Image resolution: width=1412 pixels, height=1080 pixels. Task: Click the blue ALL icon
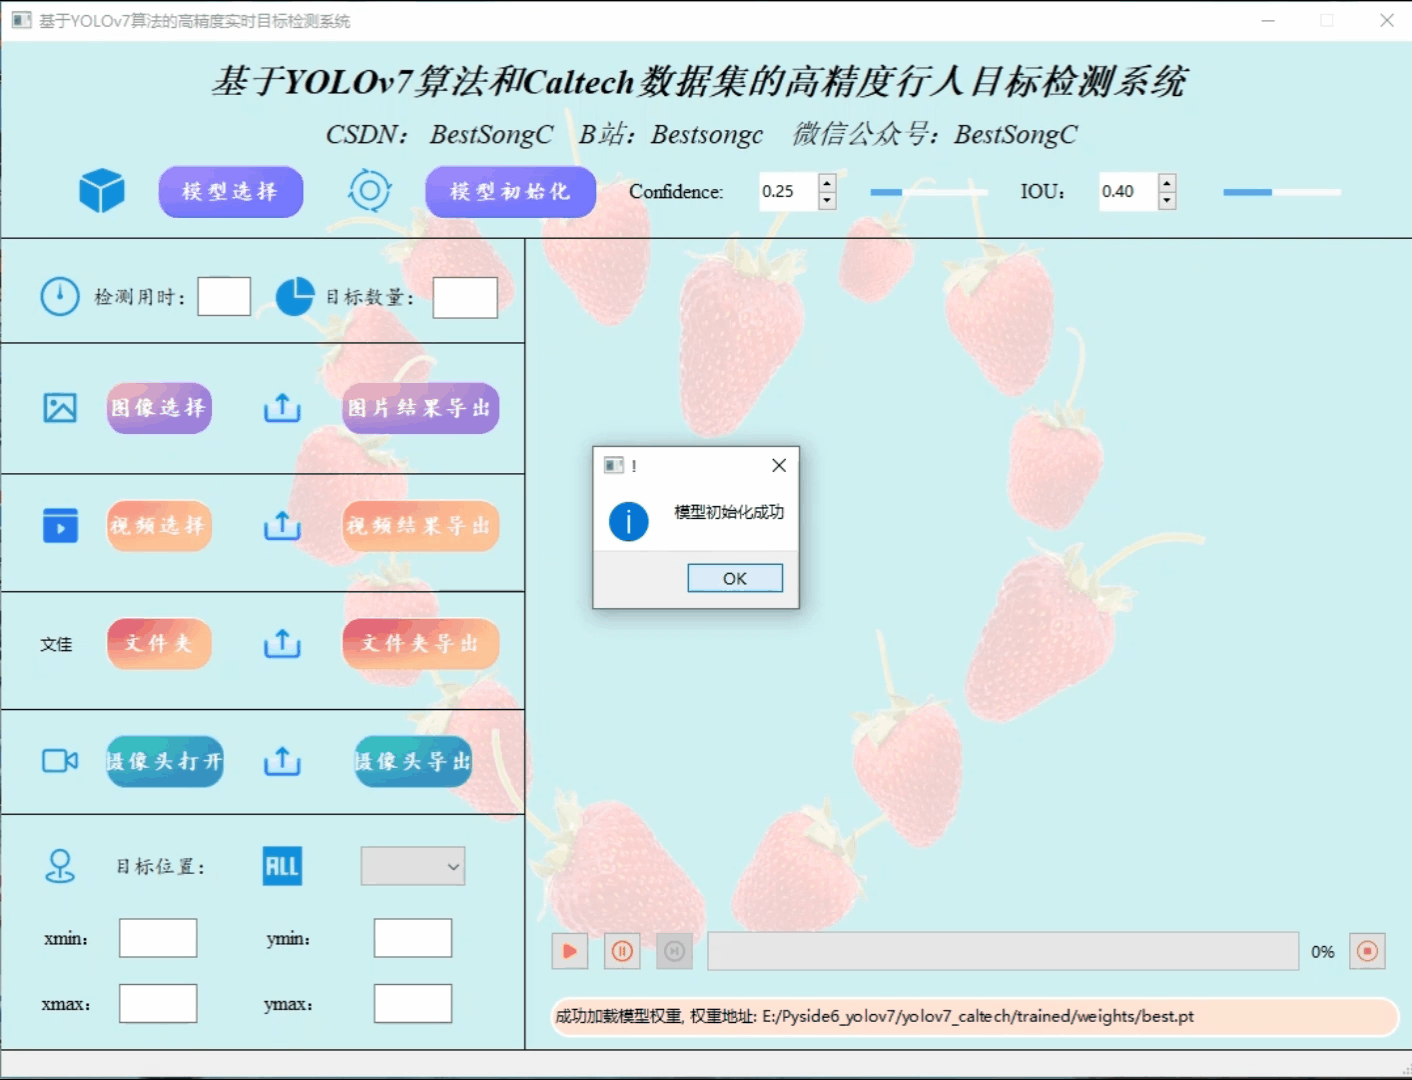pyautogui.click(x=282, y=866)
